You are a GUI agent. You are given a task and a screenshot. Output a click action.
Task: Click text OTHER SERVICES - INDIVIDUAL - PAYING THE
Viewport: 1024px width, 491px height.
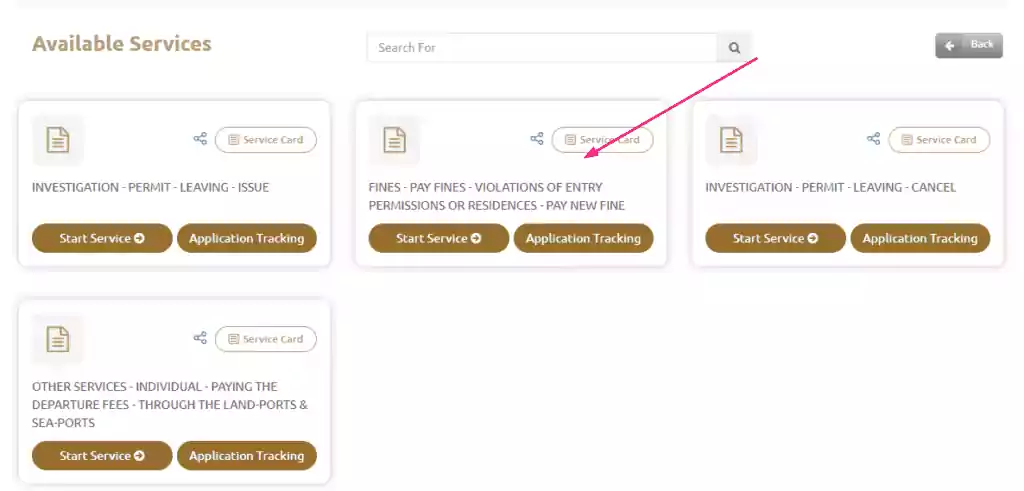click(155, 387)
